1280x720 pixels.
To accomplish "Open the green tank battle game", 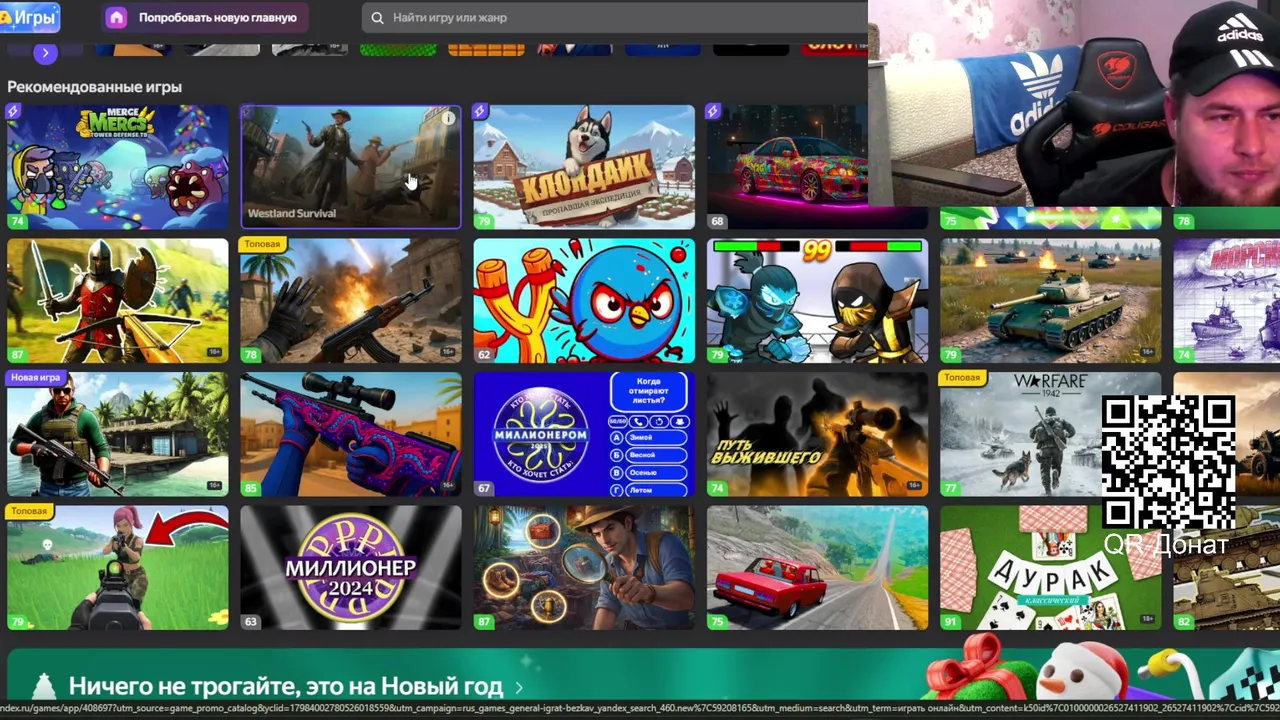I will click(1050, 300).
